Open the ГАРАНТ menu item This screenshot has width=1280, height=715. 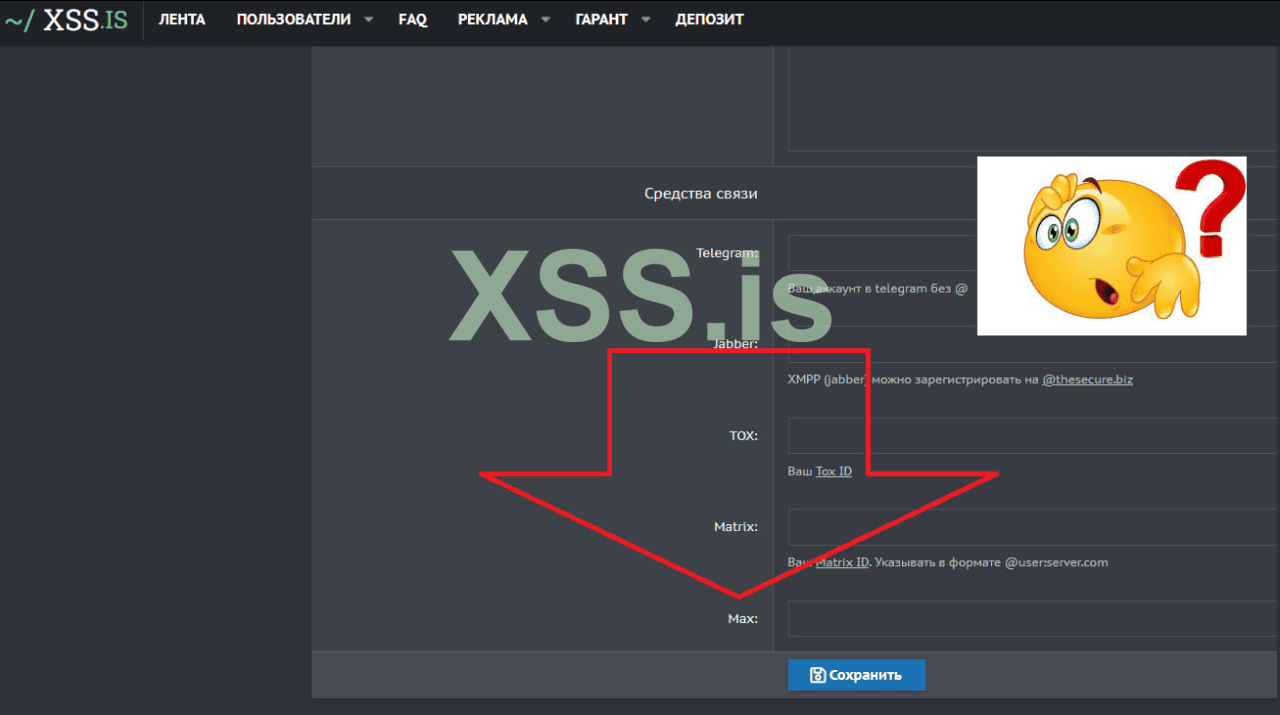[603, 20]
